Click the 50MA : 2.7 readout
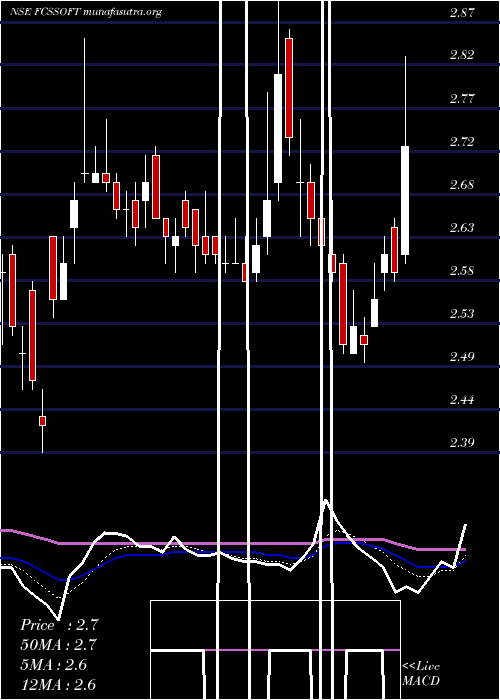Image resolution: width=500 pixels, height=700 pixels. [x=58, y=645]
